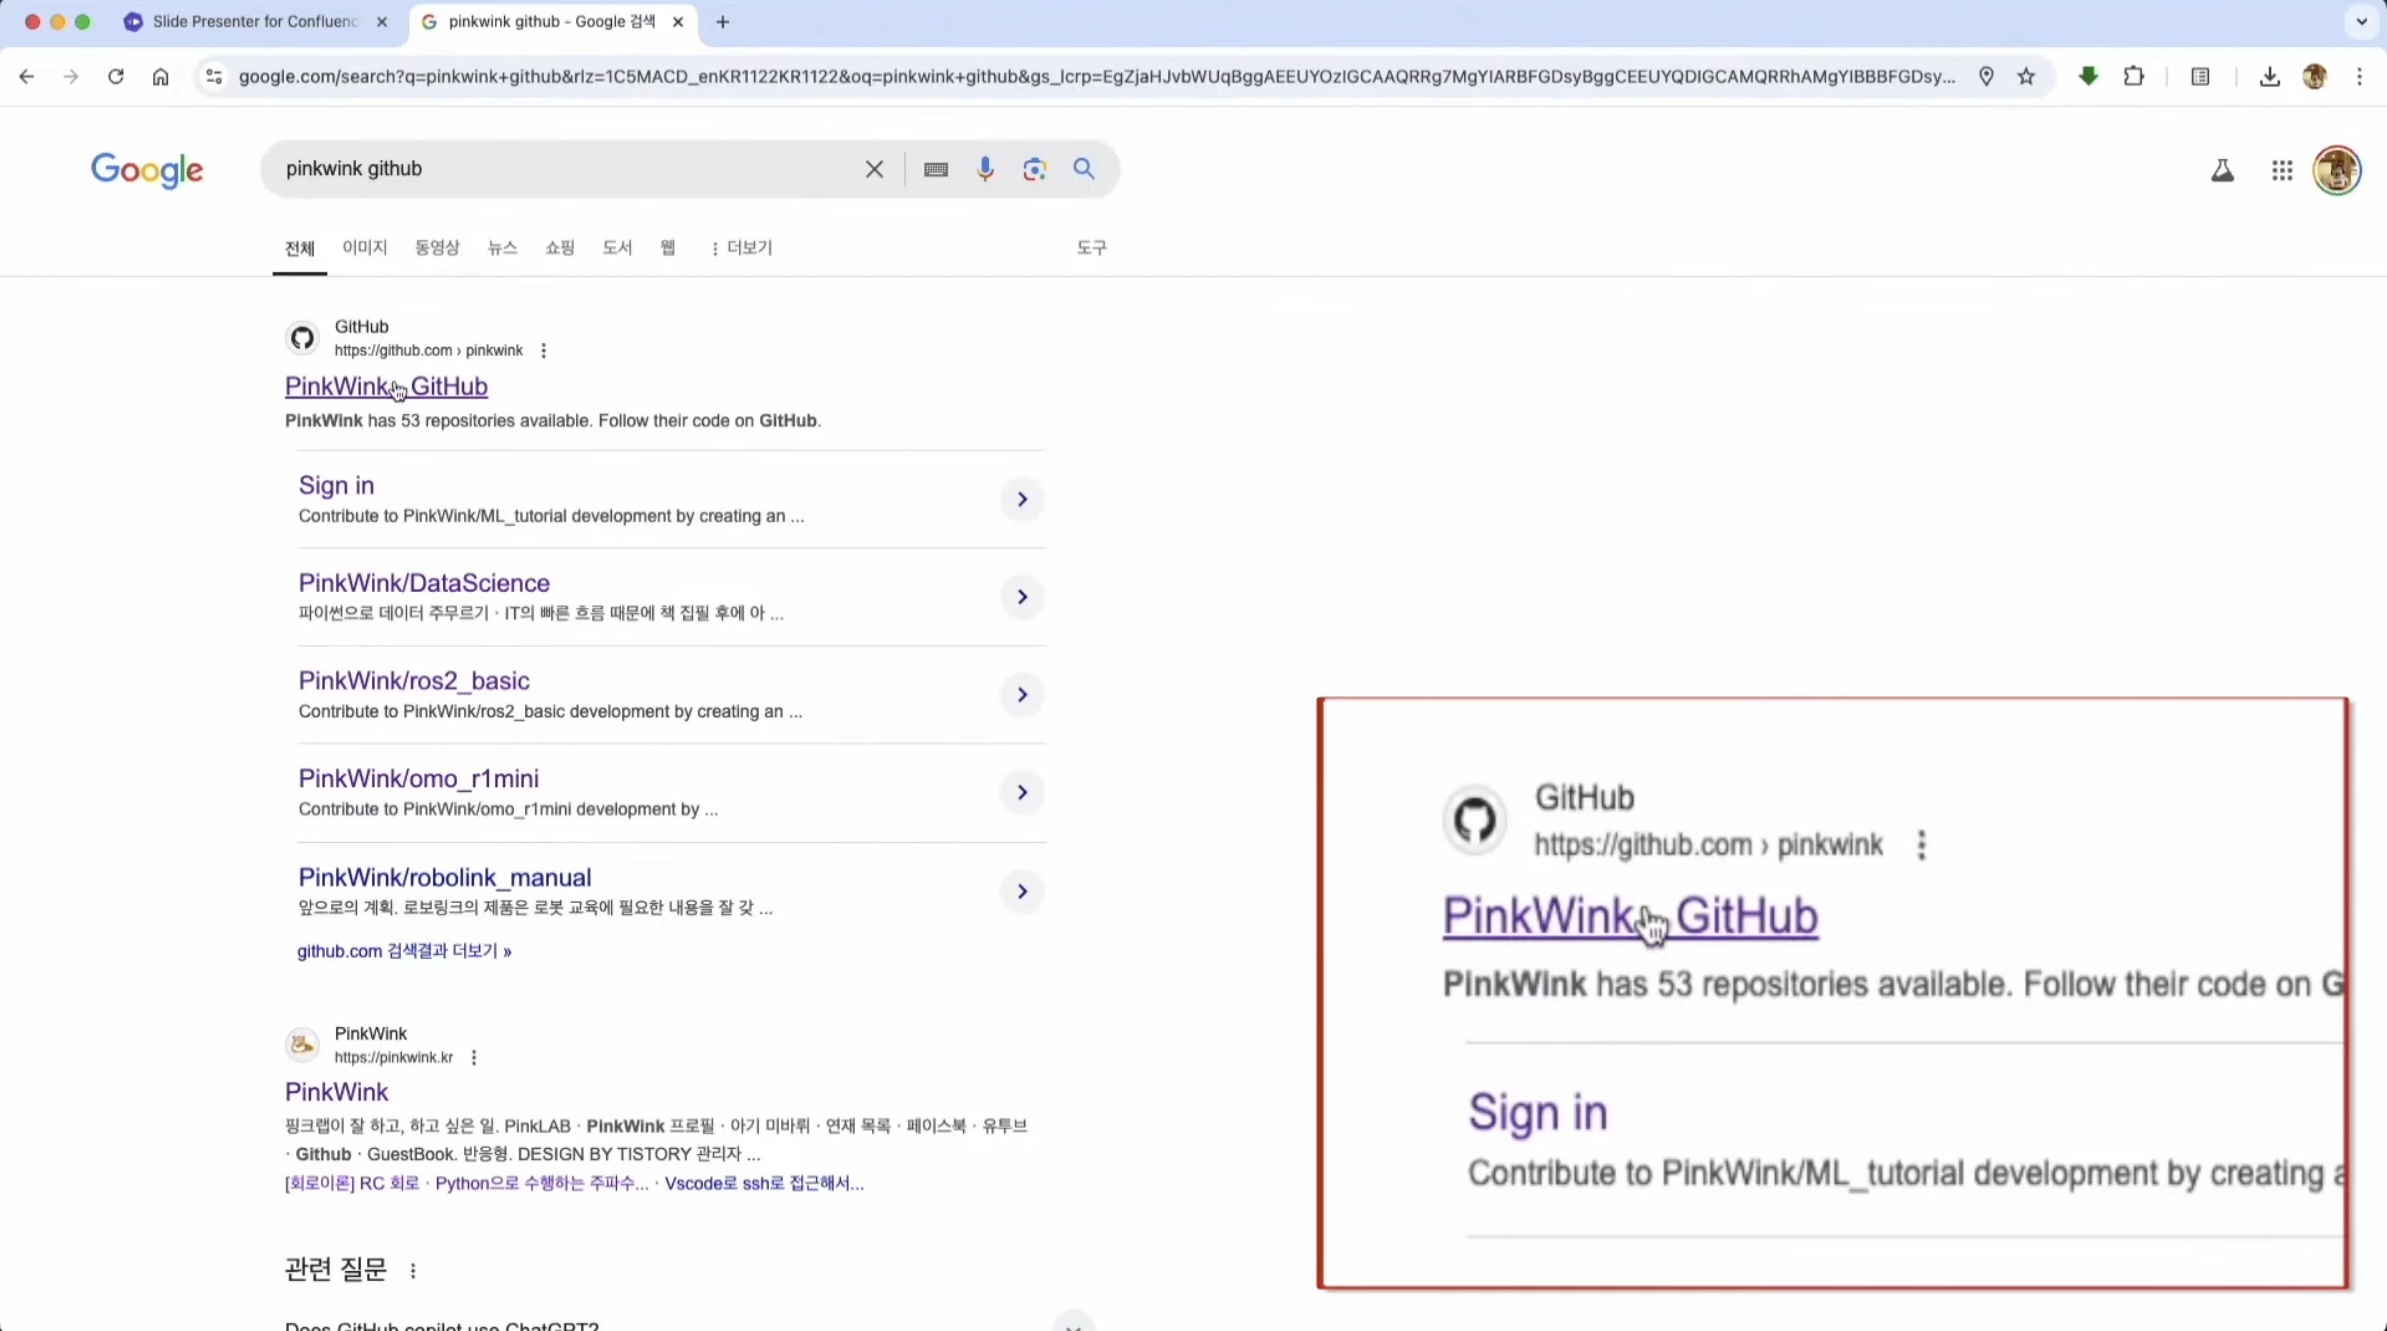Open Search Labs flask icon
This screenshot has height=1331, width=2387.
[x=2222, y=171]
